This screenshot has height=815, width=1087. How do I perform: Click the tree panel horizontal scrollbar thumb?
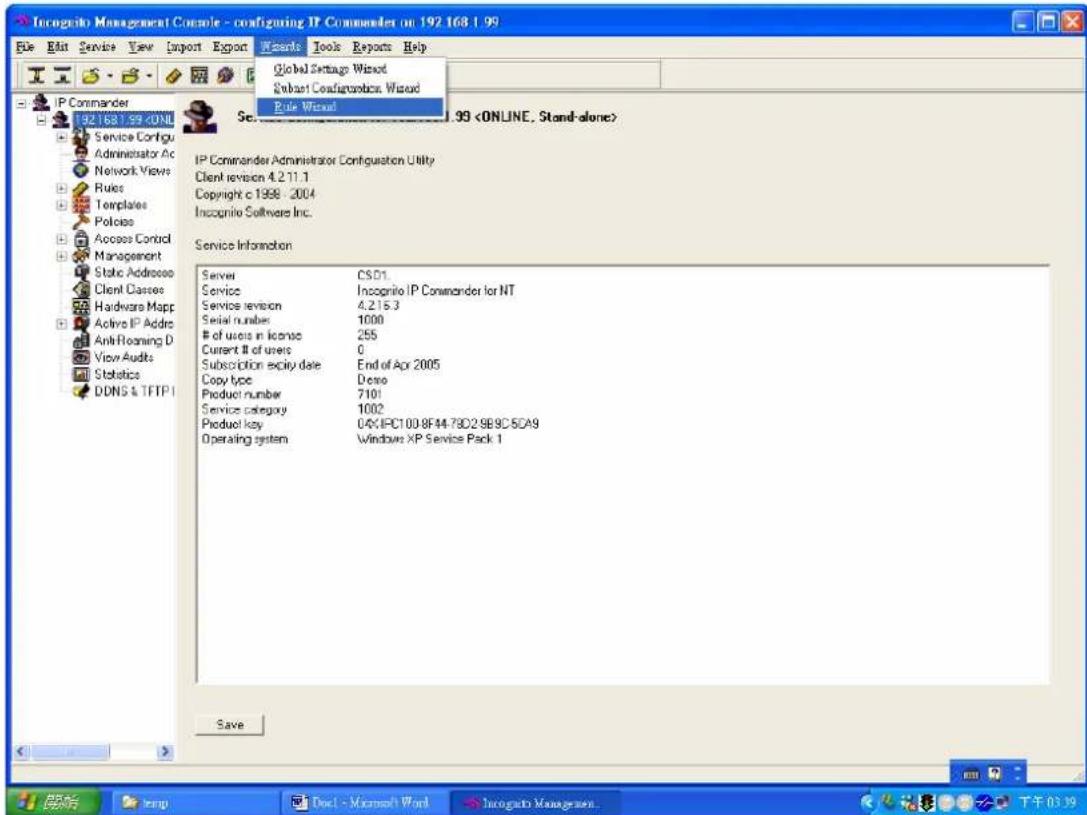[x=69, y=751]
